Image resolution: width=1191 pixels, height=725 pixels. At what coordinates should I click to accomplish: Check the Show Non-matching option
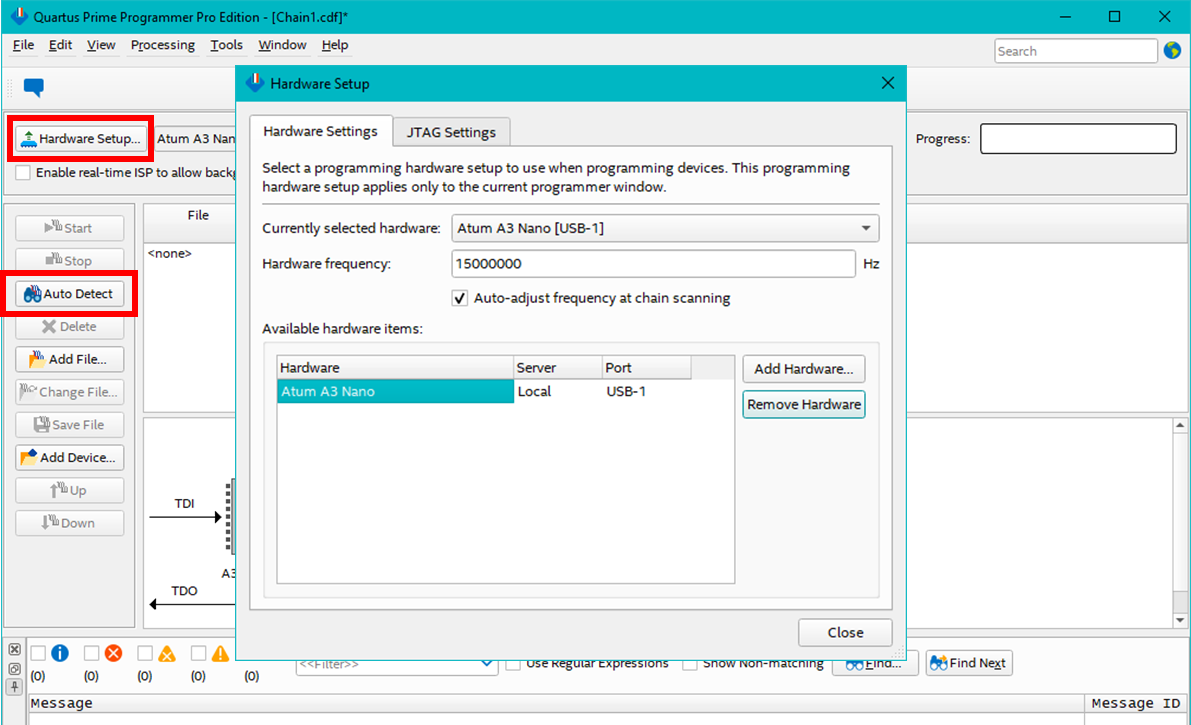pyautogui.click(x=690, y=663)
